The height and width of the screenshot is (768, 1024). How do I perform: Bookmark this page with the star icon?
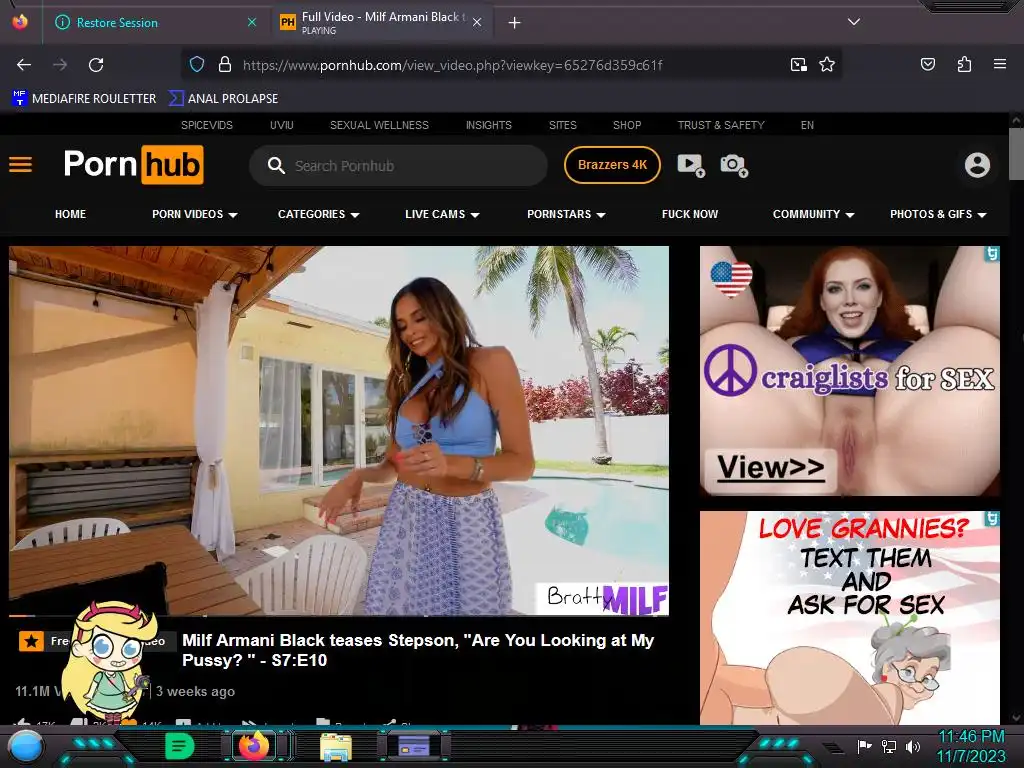(827, 65)
